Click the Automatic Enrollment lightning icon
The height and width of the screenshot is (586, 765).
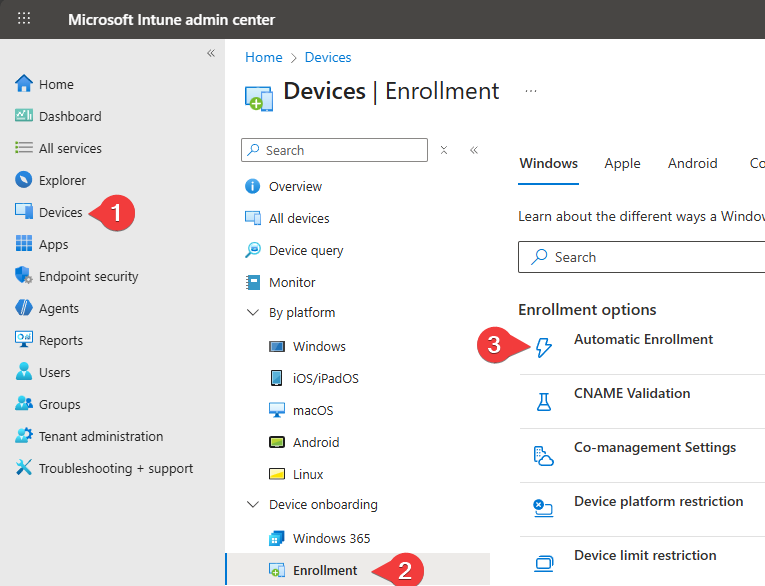click(544, 347)
